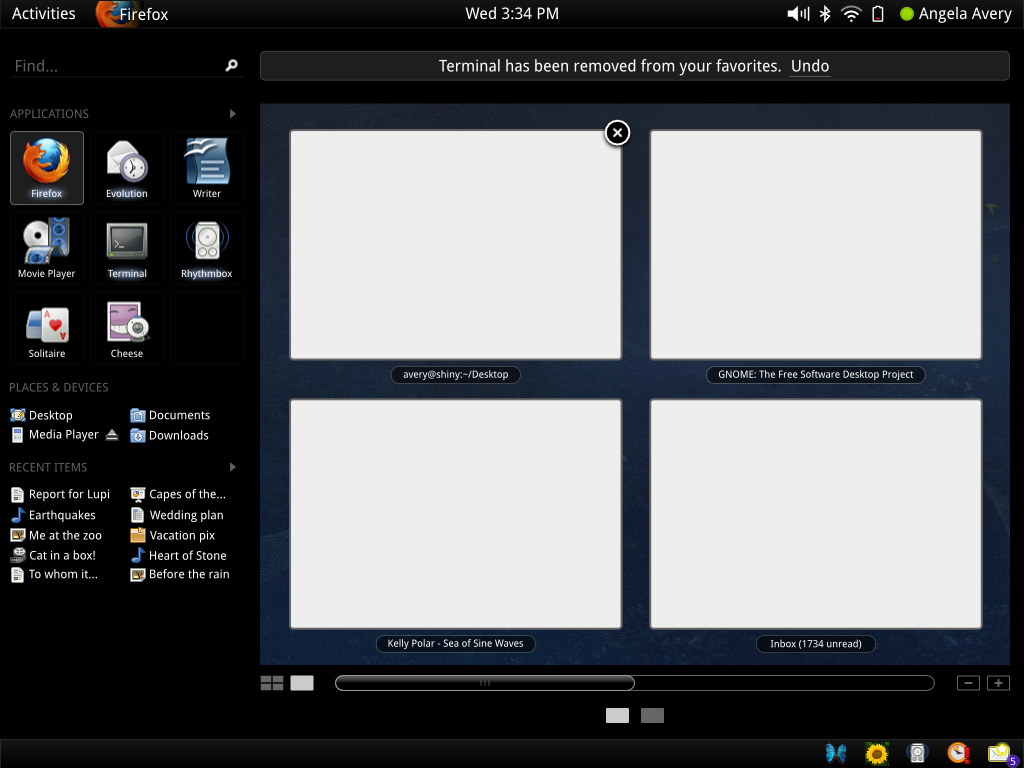Open the Activities overview menu
Image resolution: width=1024 pixels, height=768 pixels.
tap(44, 13)
